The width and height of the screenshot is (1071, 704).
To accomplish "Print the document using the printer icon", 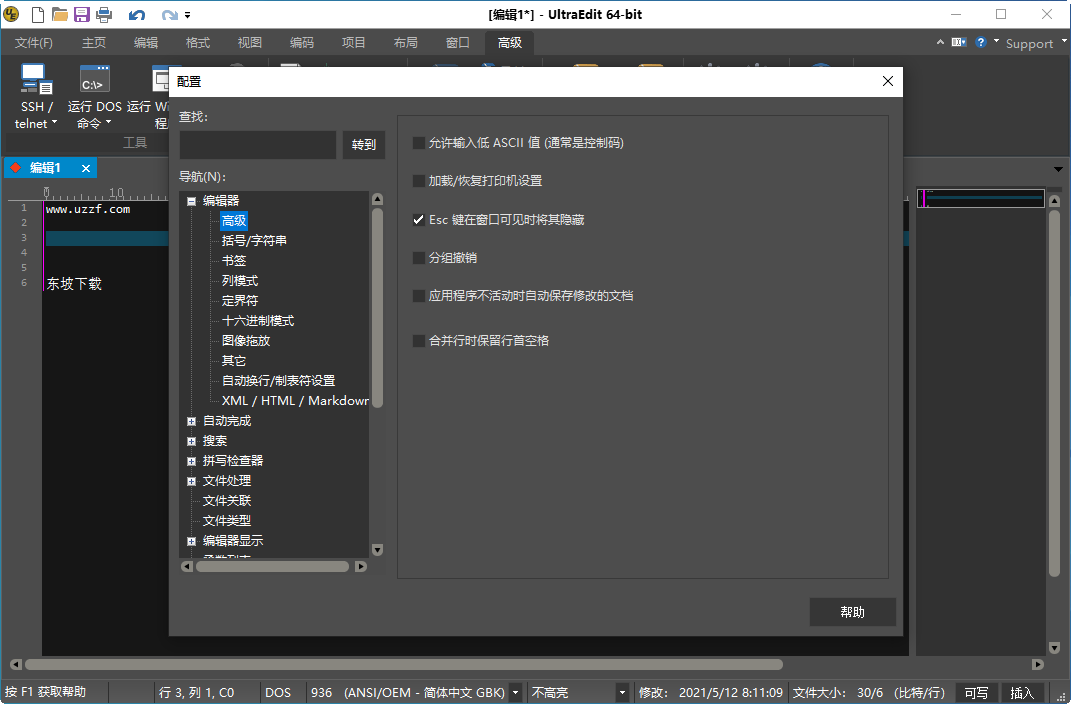I will coord(104,14).
